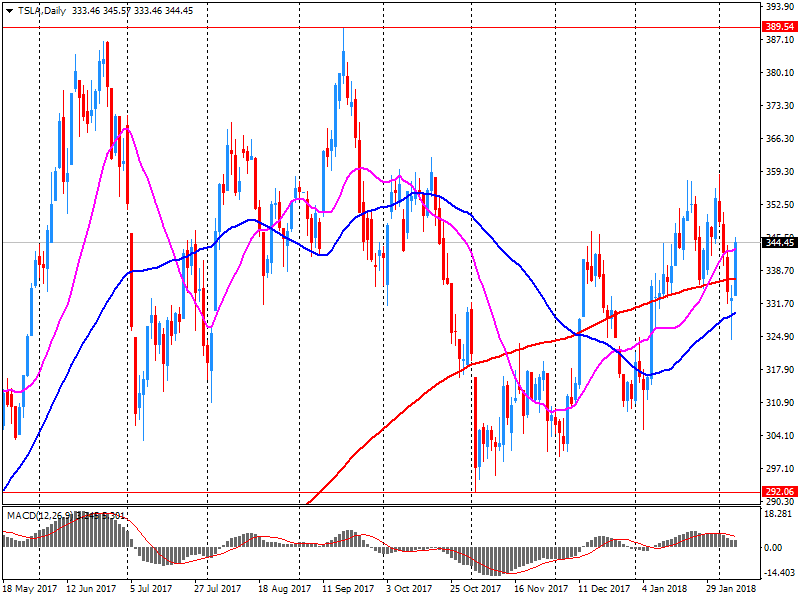Click the 317.90 price scale value
Image resolution: width=800 pixels, height=600 pixels.
[781, 369]
